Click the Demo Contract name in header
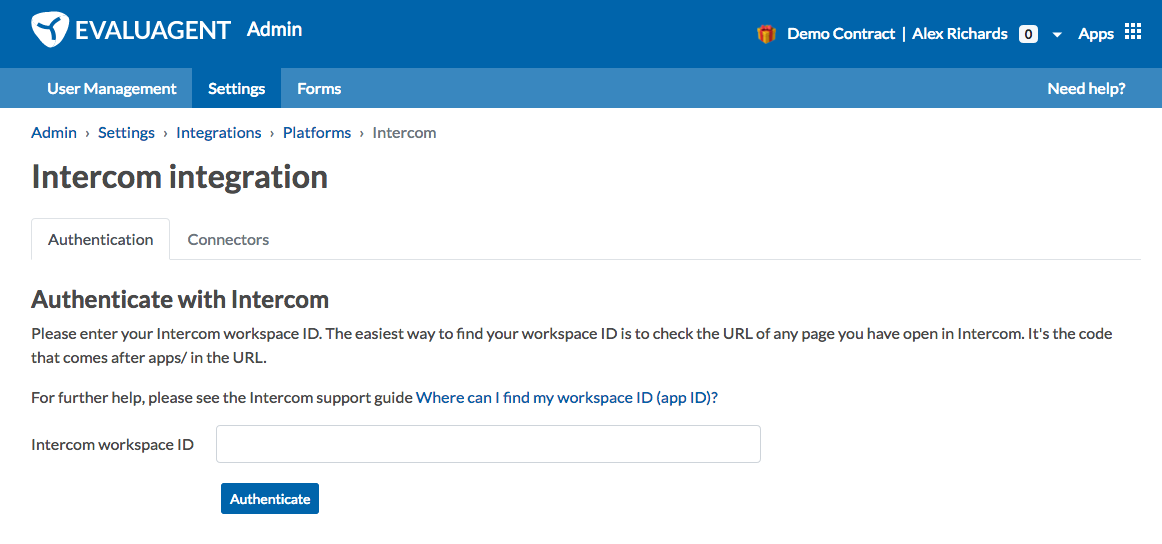Image resolution: width=1162 pixels, height=544 pixels. pyautogui.click(x=841, y=34)
